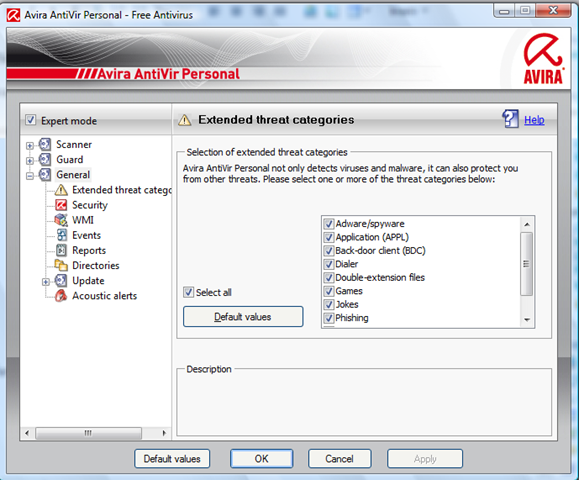This screenshot has width=579, height=480.
Task: Select the Acoustic alerts icon
Action: pyautogui.click(x=61, y=296)
